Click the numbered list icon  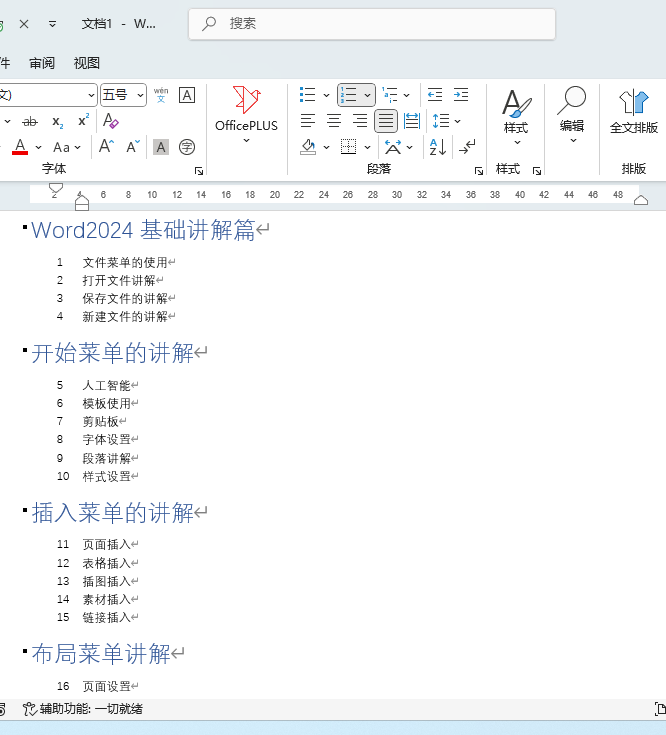[349, 95]
